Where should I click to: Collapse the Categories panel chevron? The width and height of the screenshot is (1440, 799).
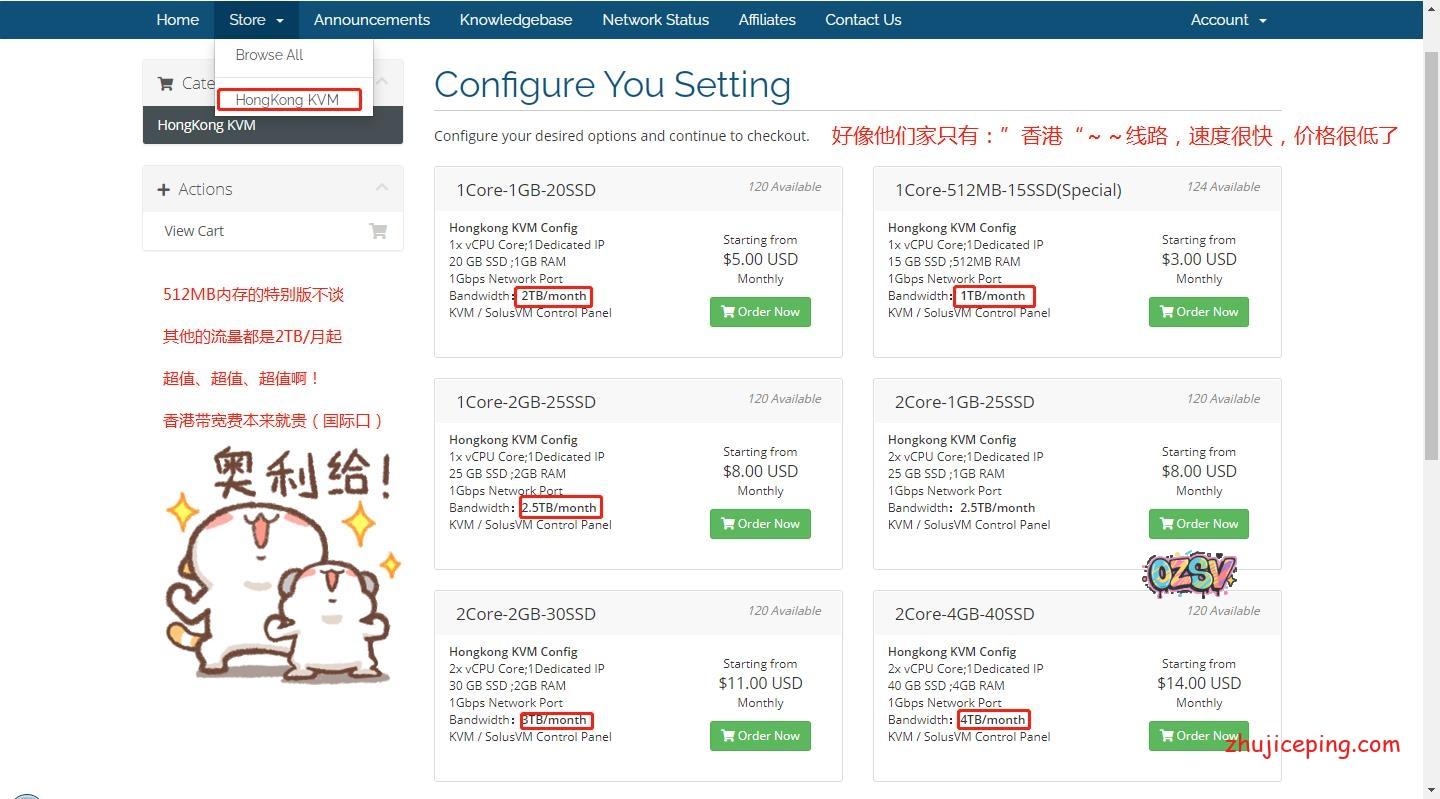tap(382, 82)
